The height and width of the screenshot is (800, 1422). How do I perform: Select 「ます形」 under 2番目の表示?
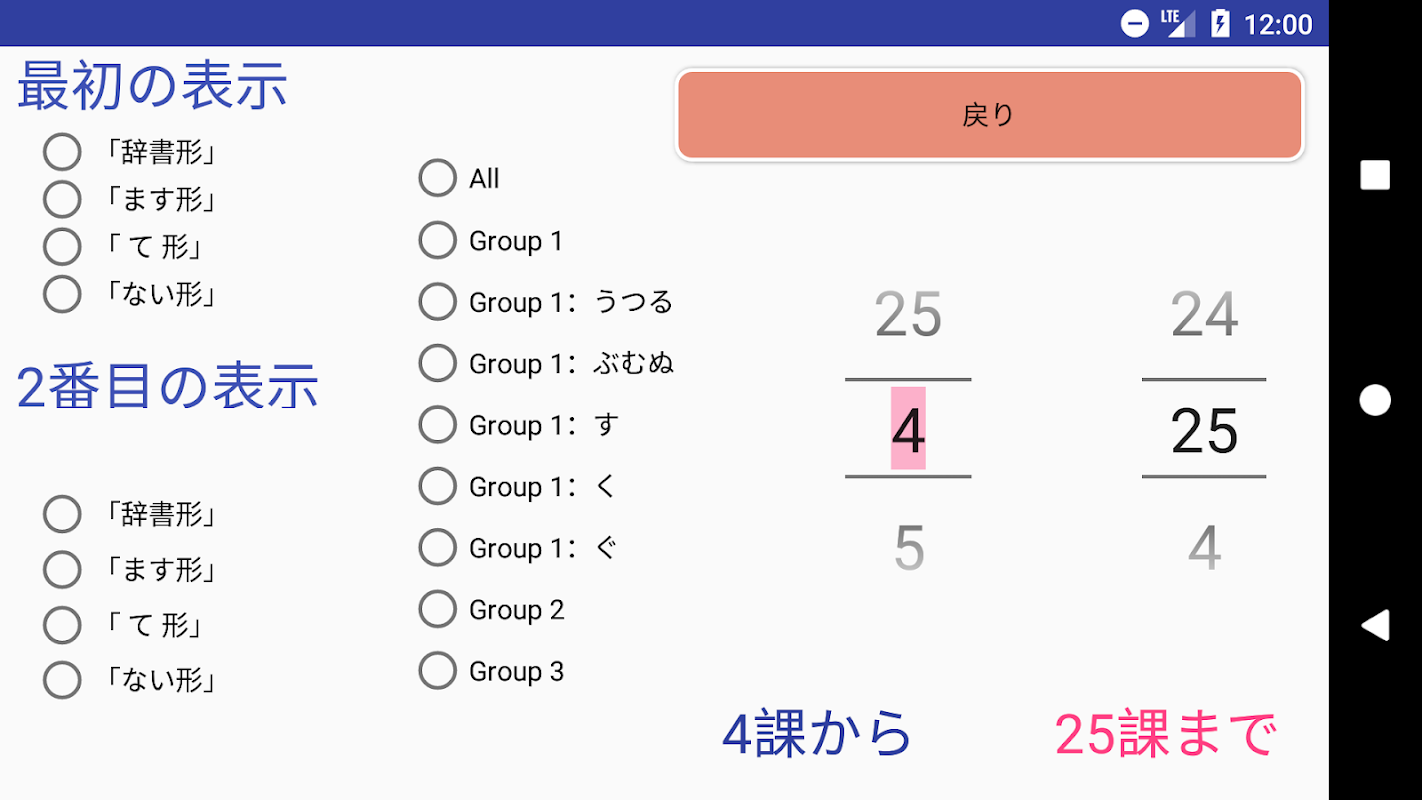62,570
